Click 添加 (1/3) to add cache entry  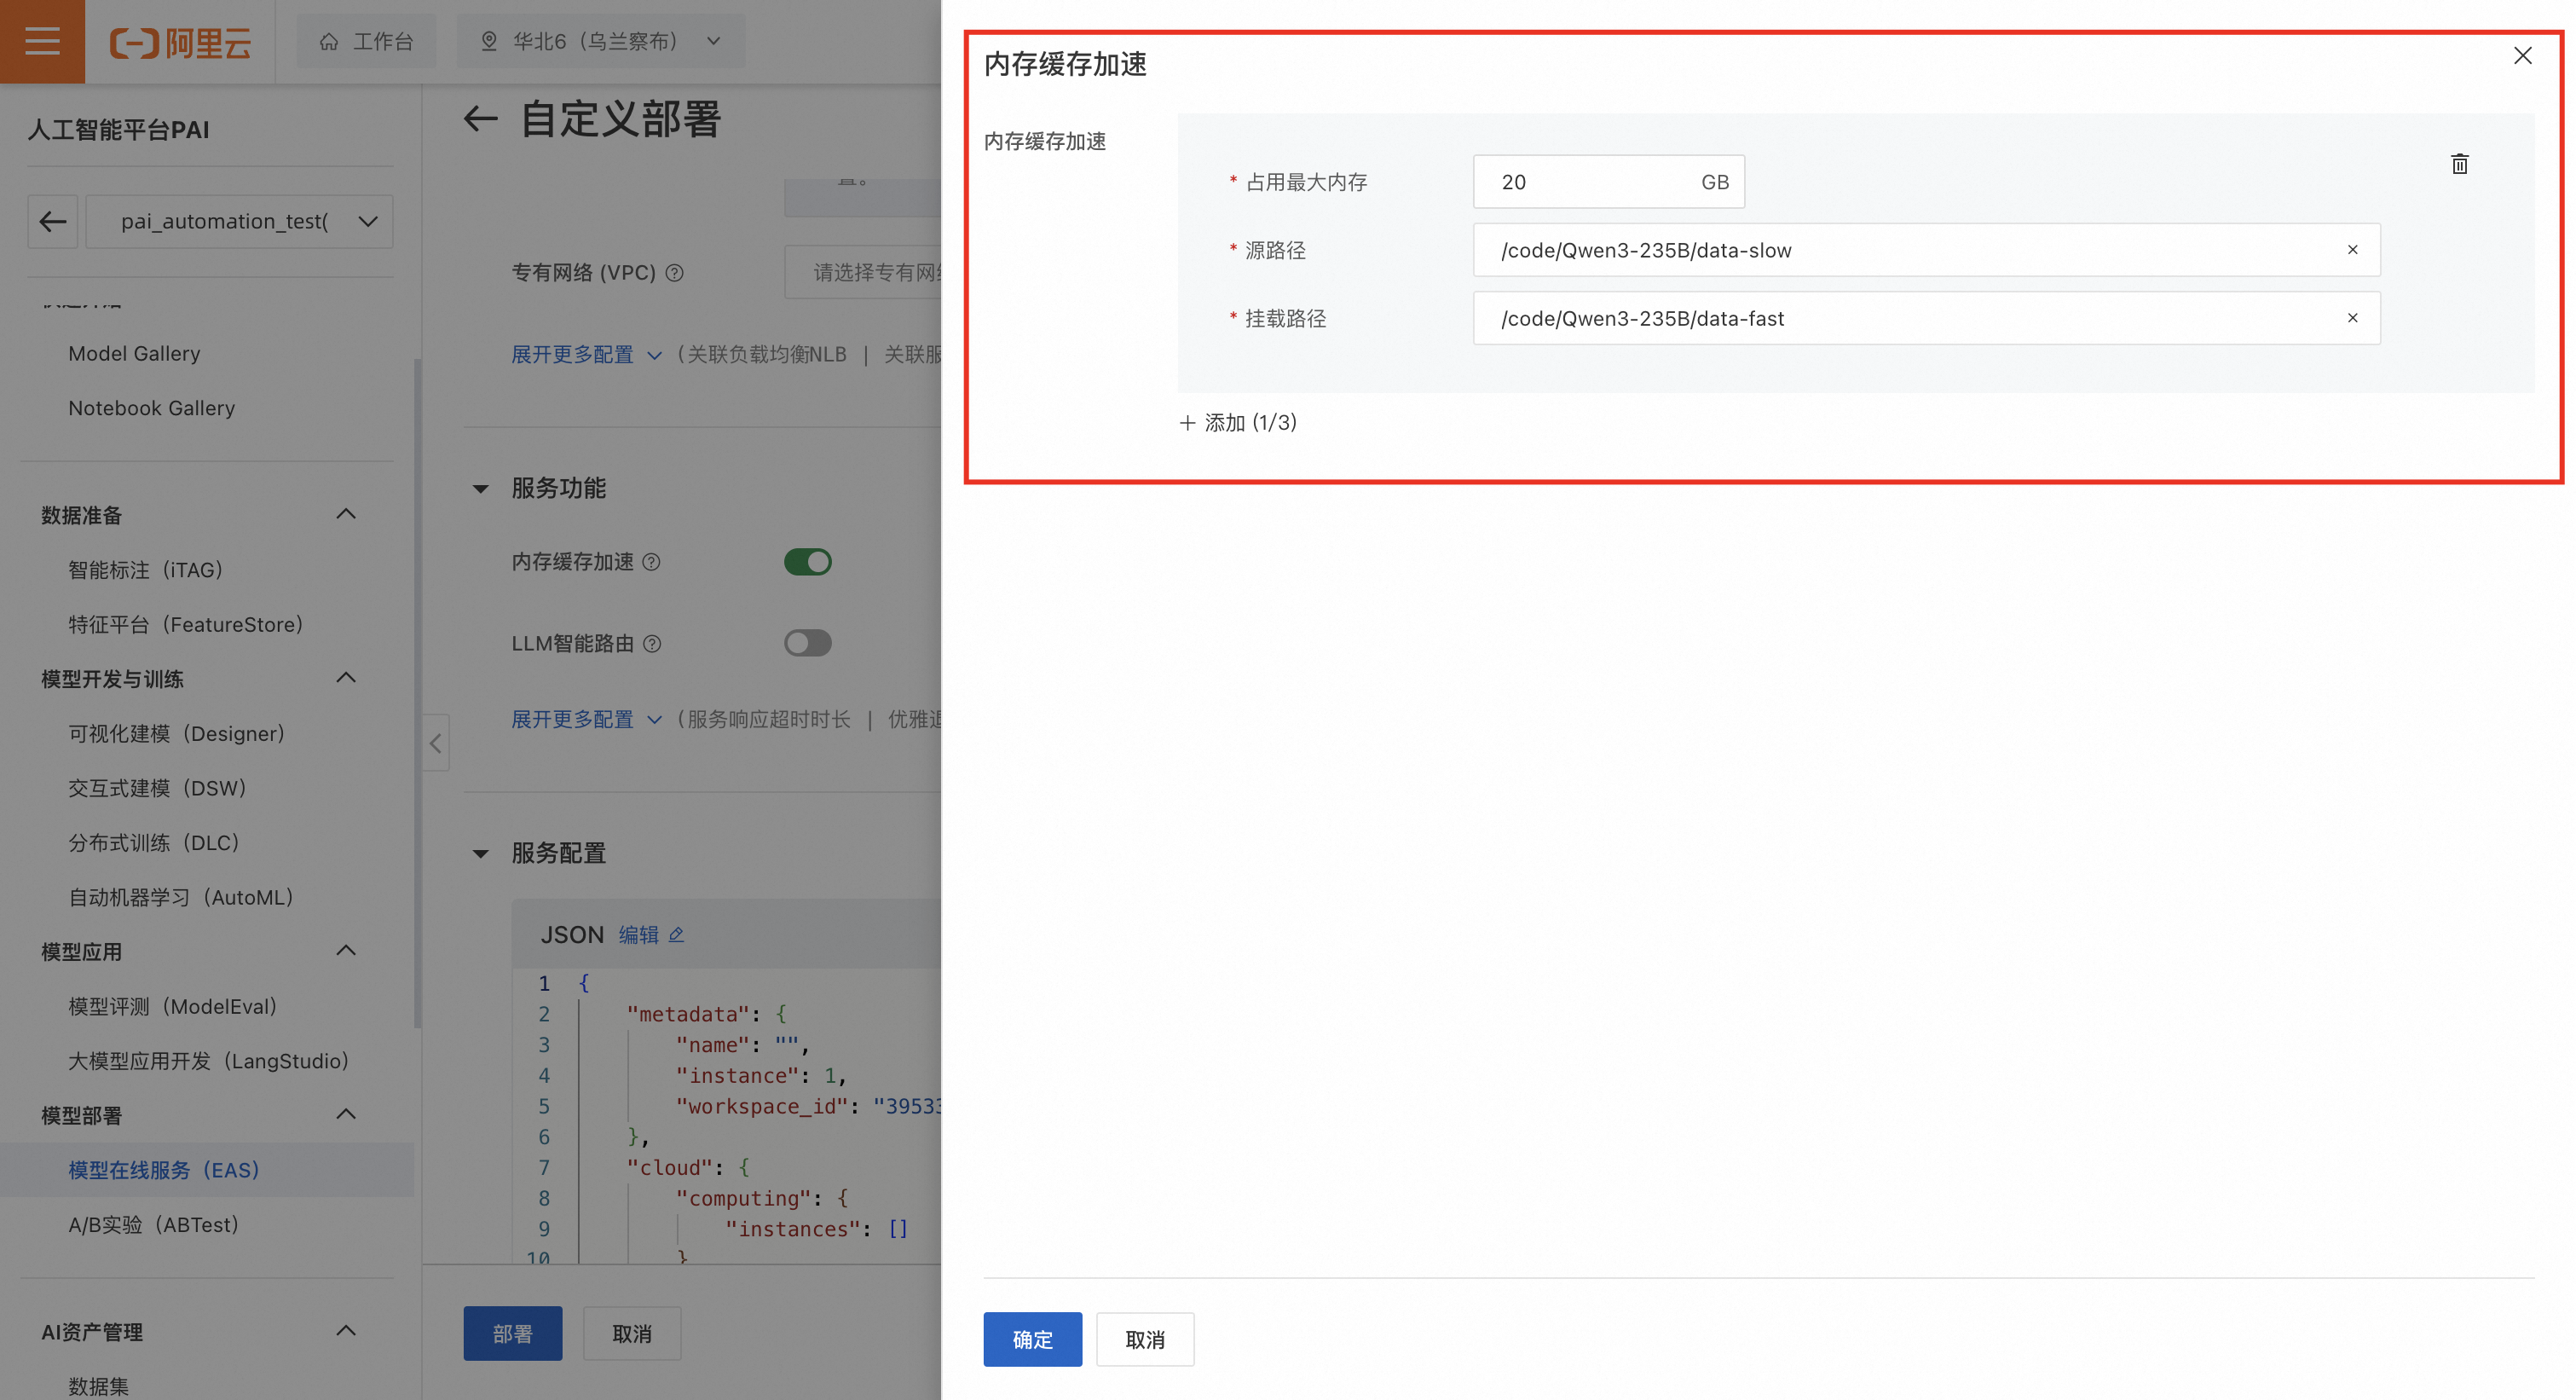click(1238, 422)
